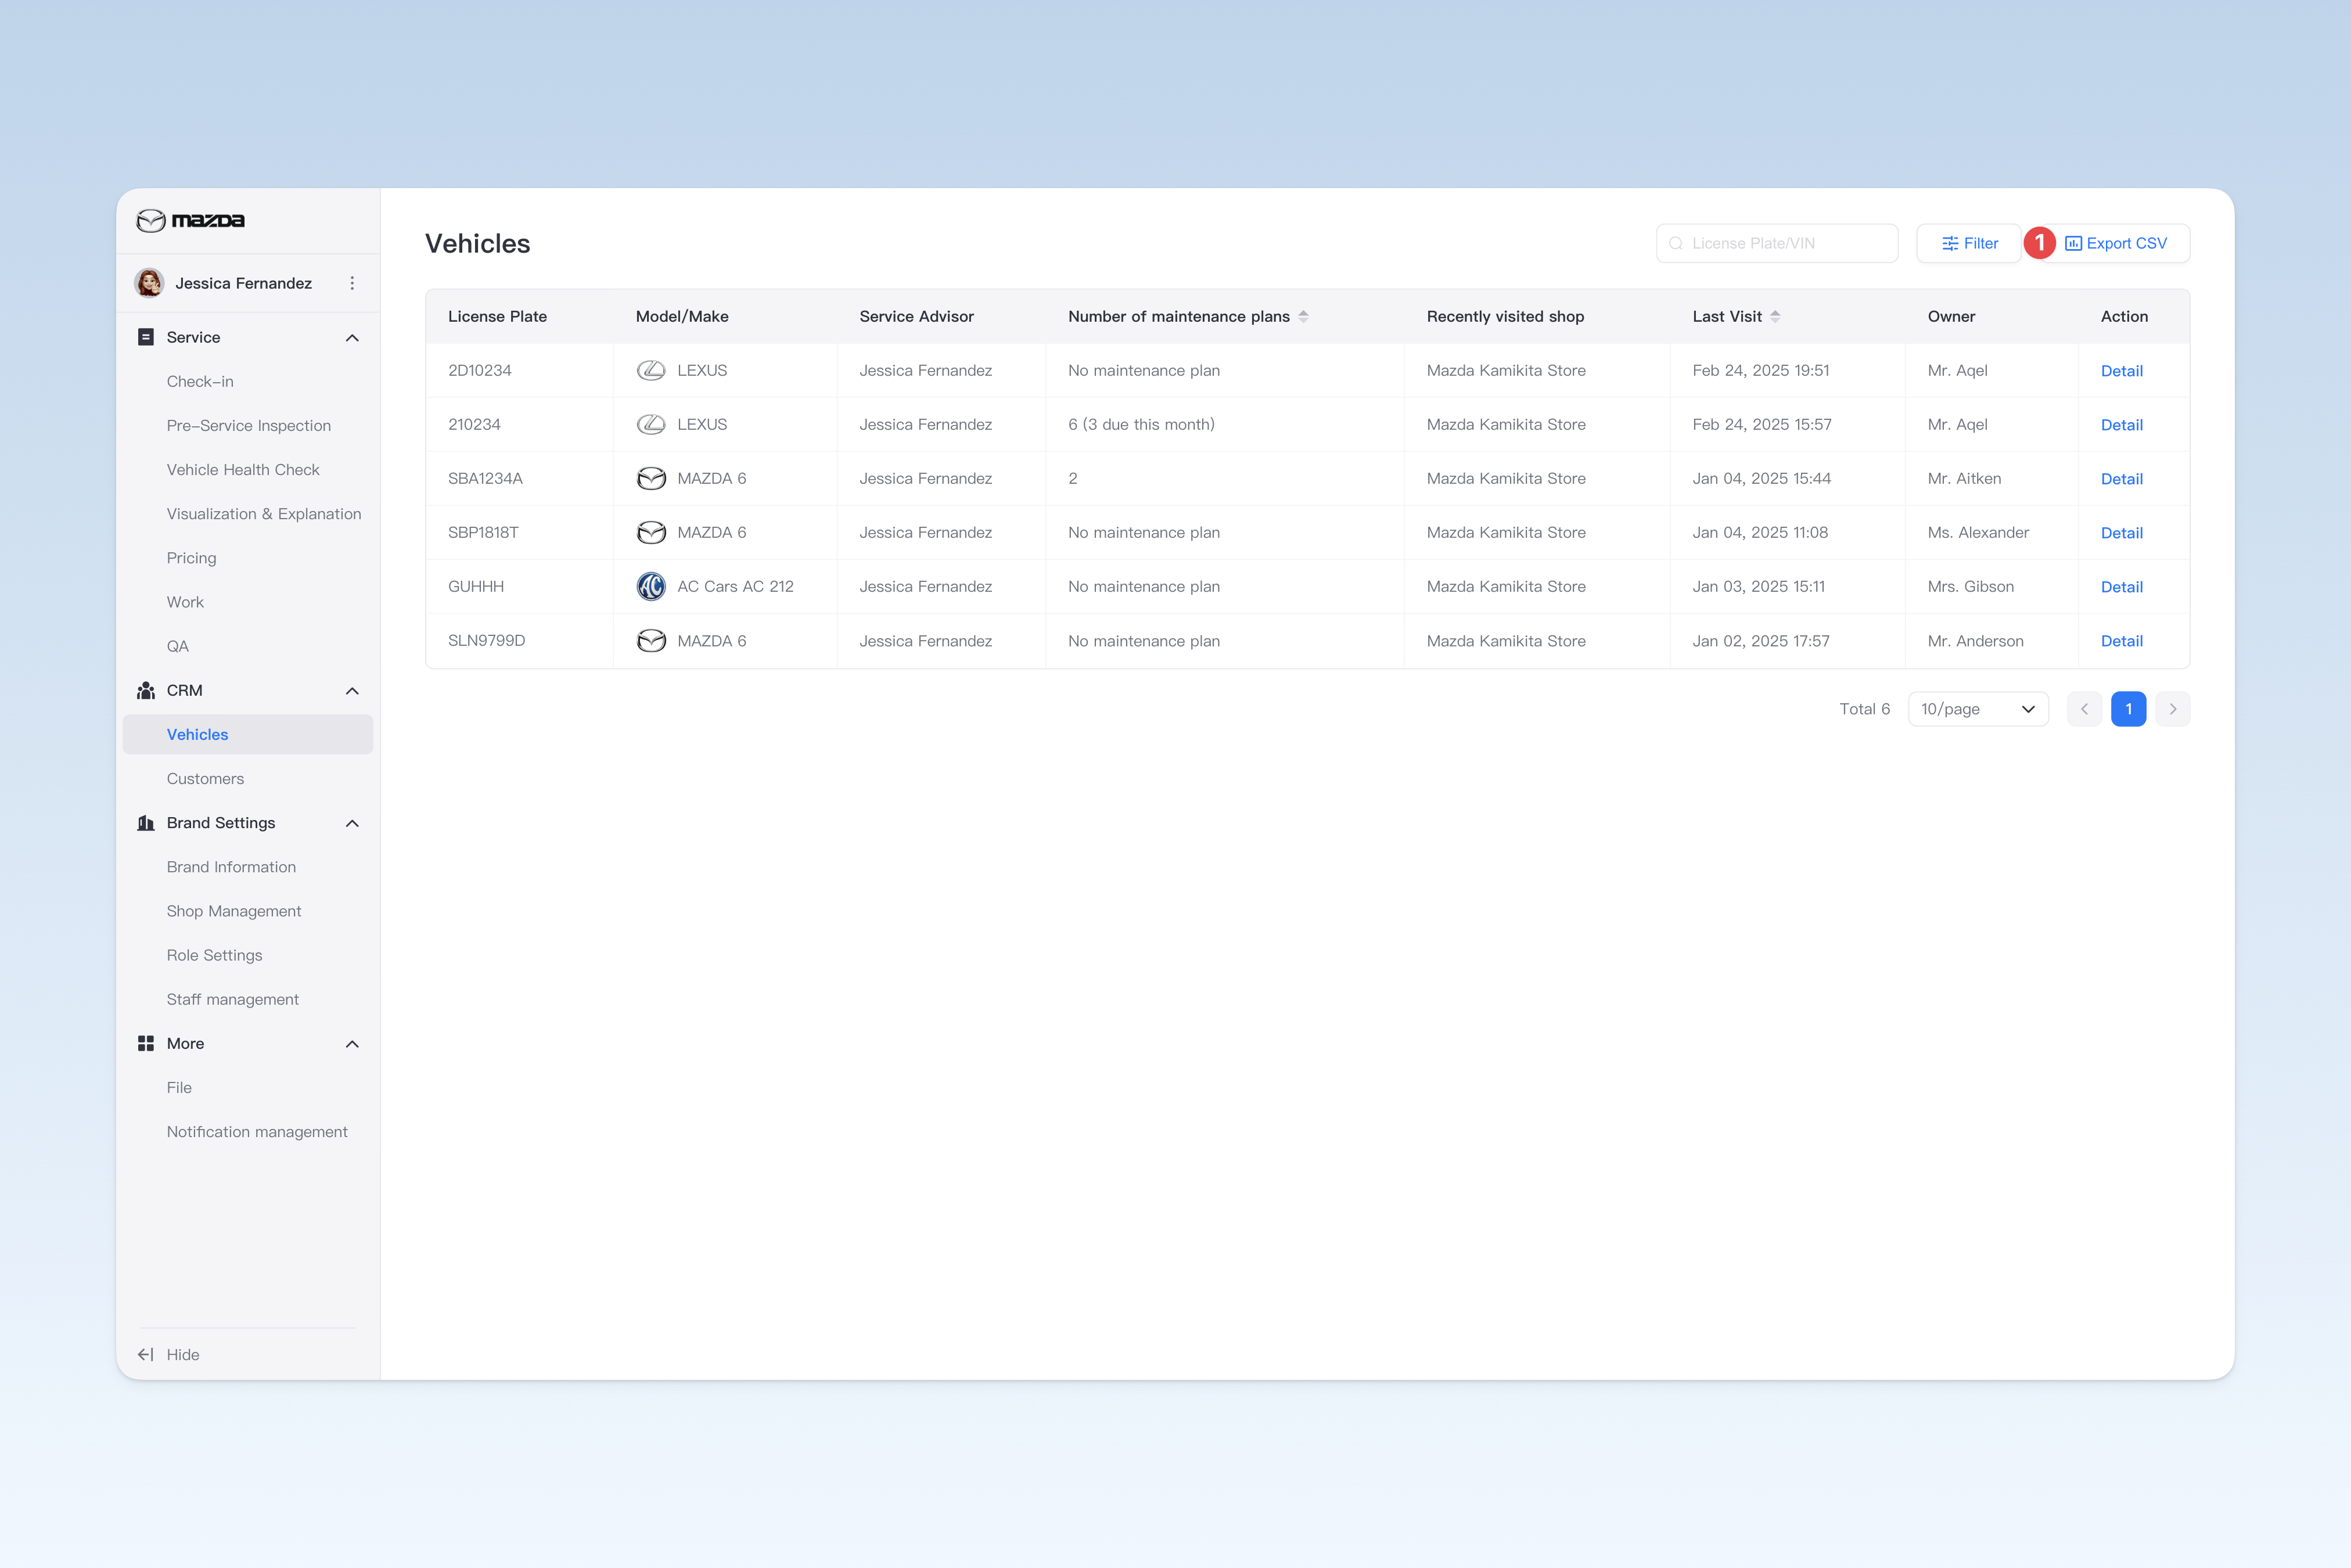Click the AC Cars logo in row GUHHH
2351x1568 pixels.
(x=651, y=586)
